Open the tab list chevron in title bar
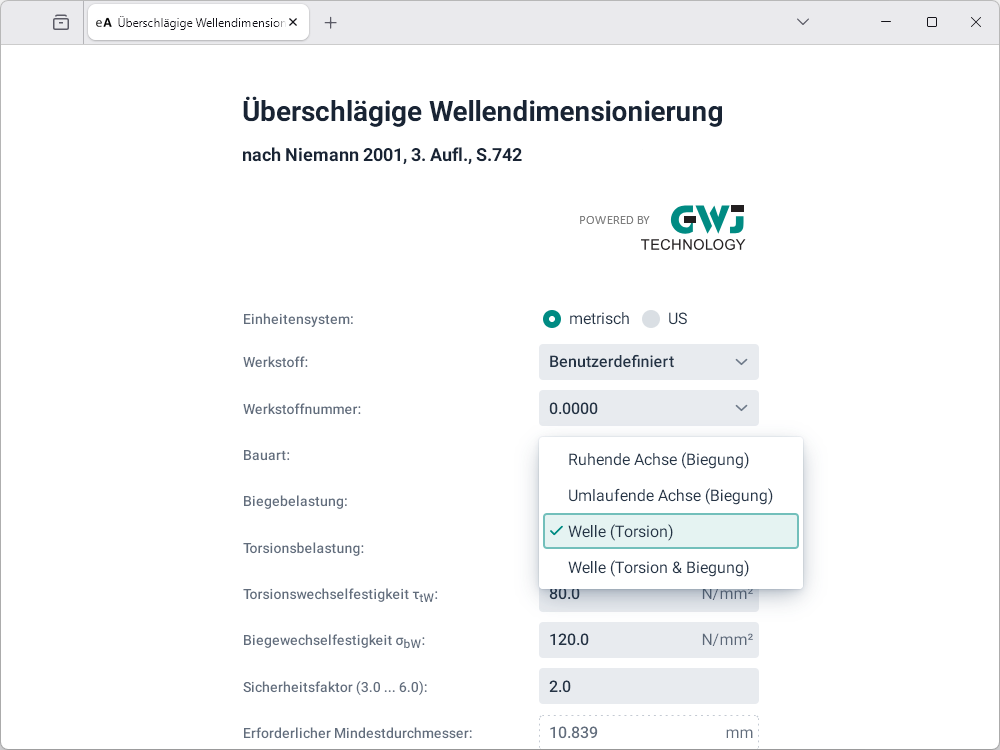This screenshot has width=1000, height=750. point(803,22)
